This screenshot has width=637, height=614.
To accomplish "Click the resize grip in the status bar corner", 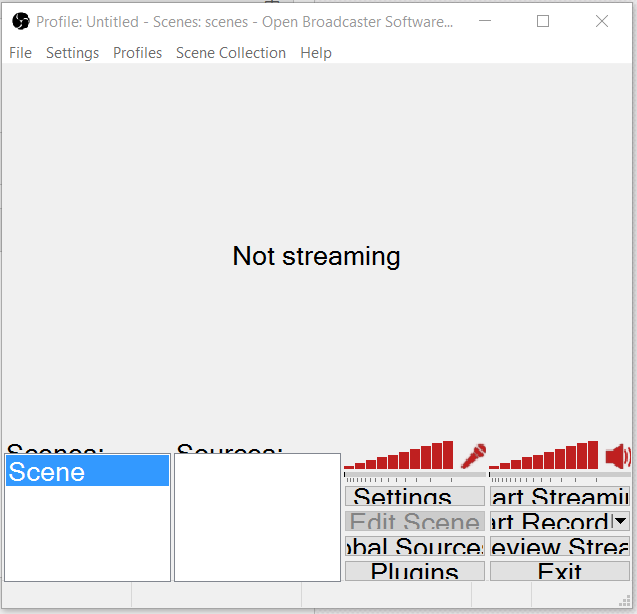I will (x=625, y=601).
